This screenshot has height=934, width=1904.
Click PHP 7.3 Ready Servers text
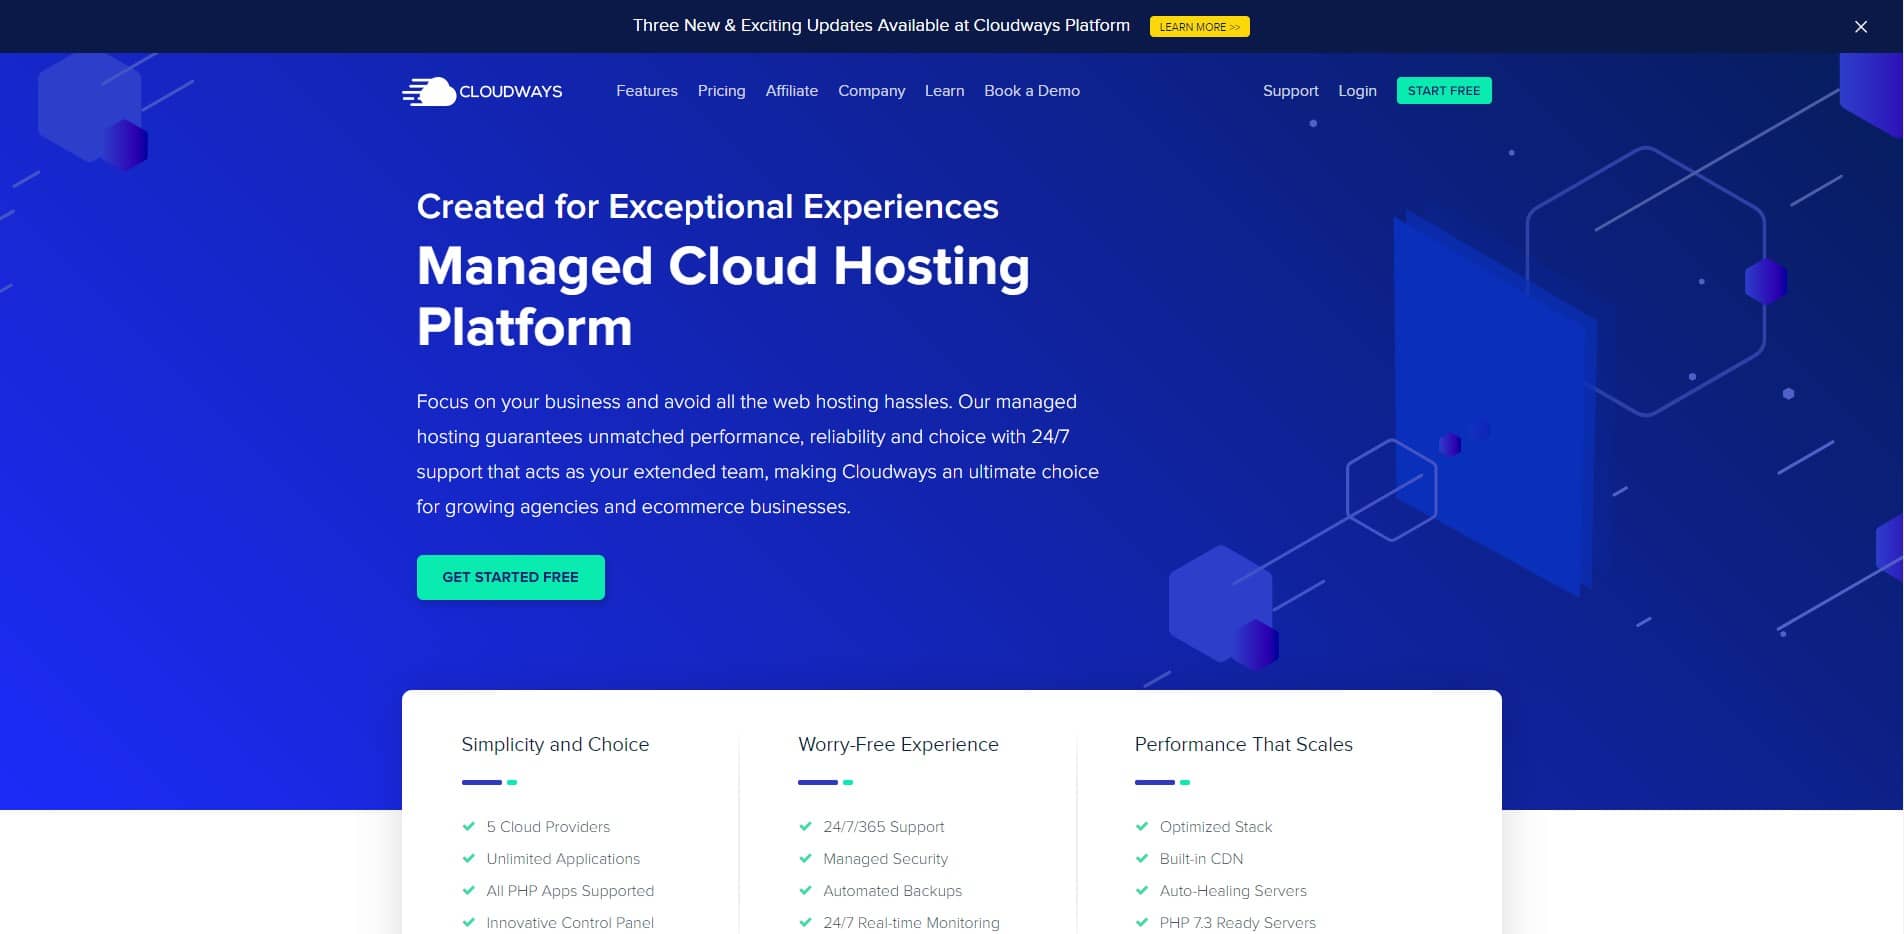(1238, 923)
